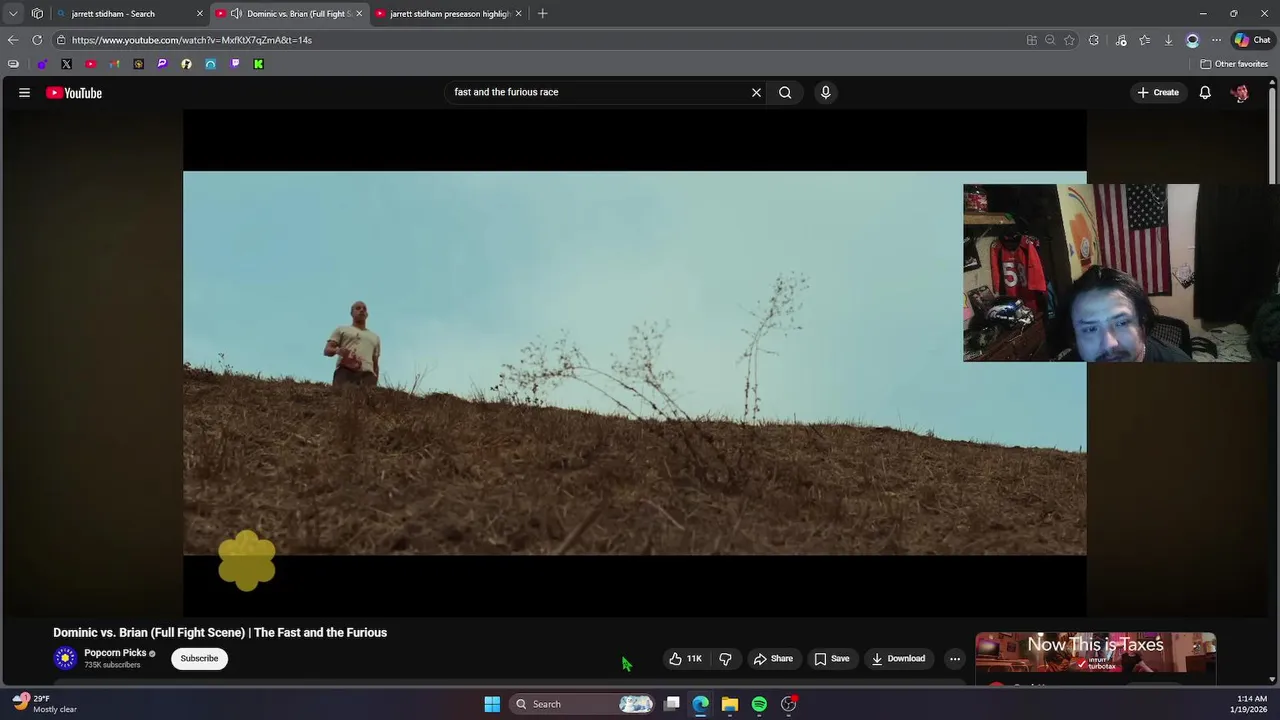Open Edge workspaces icon

click(x=37, y=13)
